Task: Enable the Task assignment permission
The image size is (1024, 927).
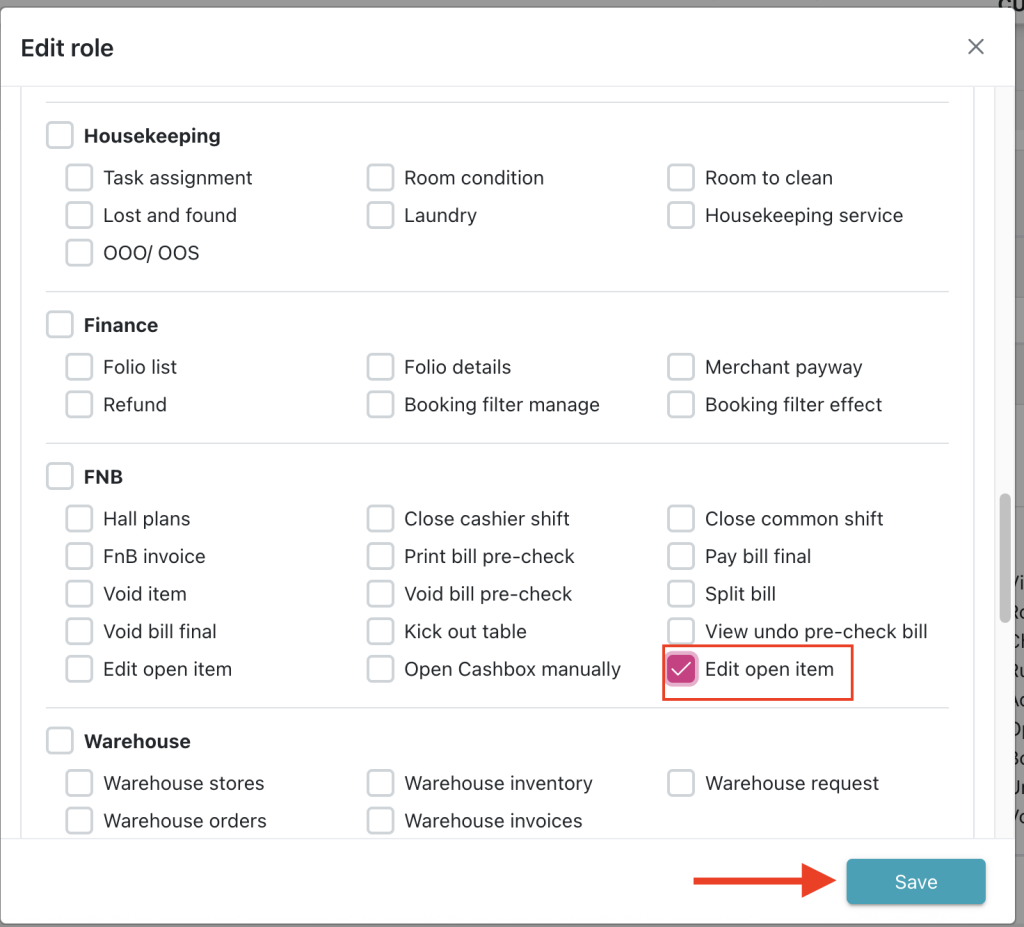Action: [79, 178]
